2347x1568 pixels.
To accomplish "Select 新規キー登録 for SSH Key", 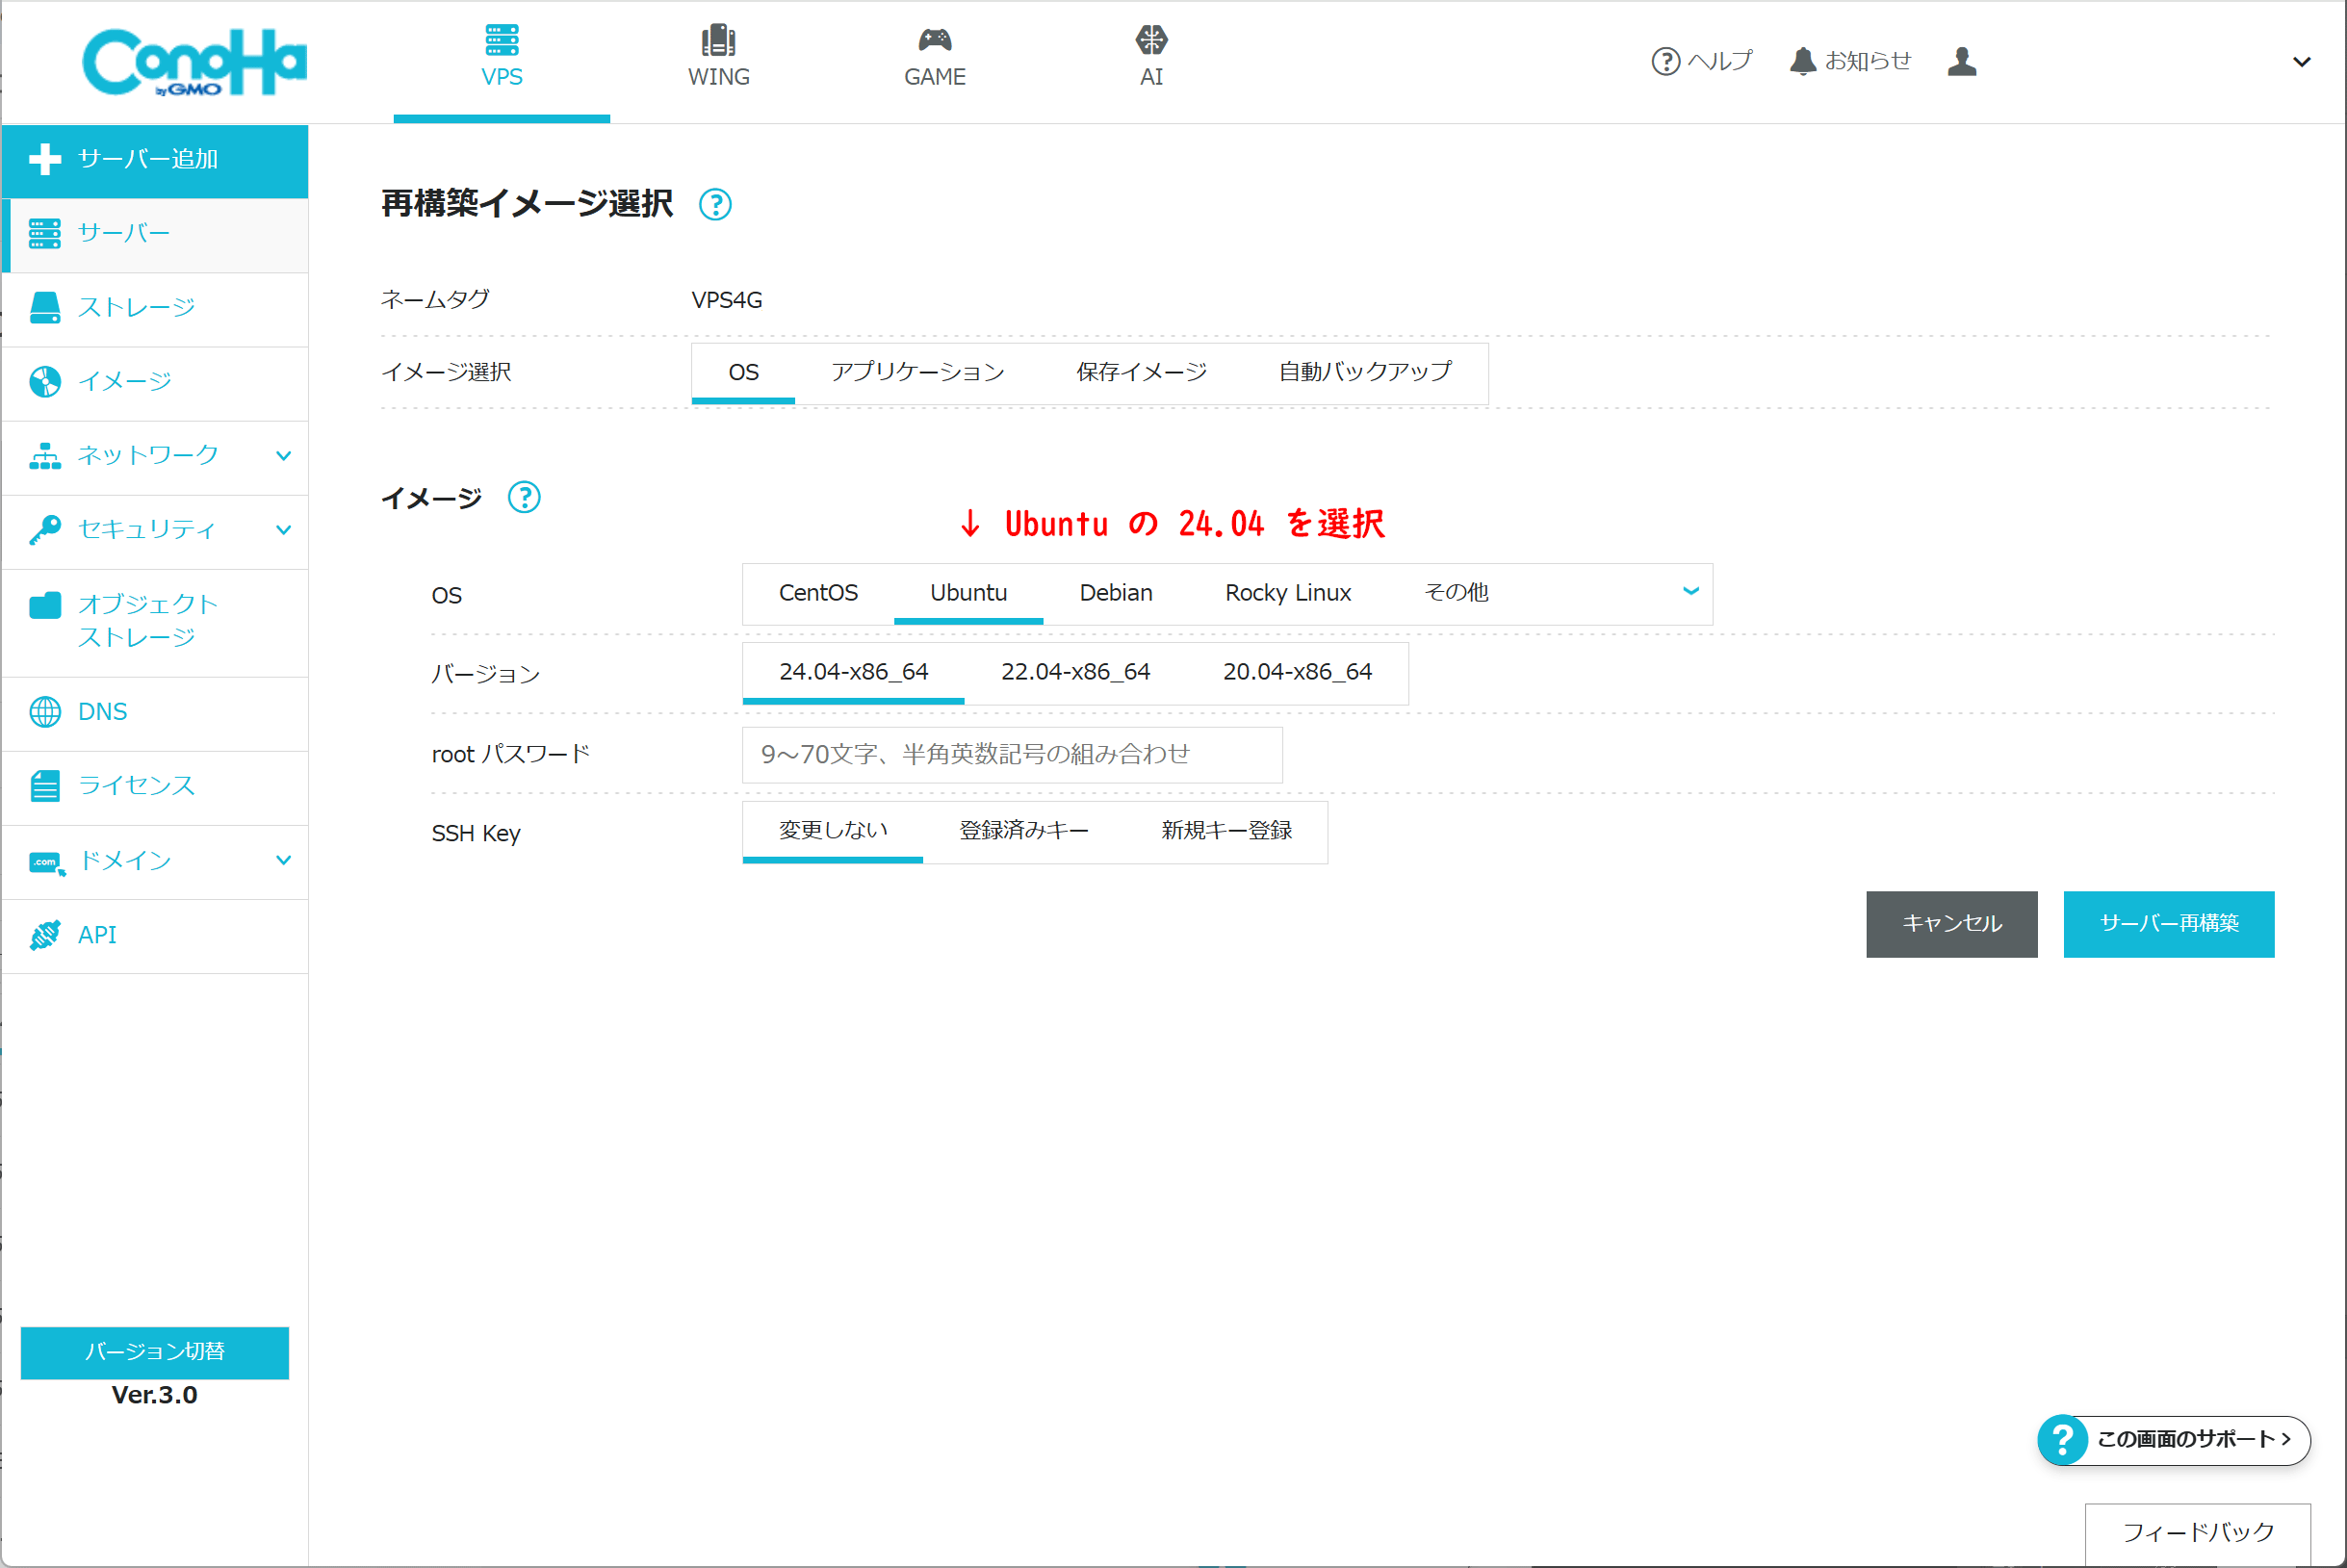I will coord(1226,831).
